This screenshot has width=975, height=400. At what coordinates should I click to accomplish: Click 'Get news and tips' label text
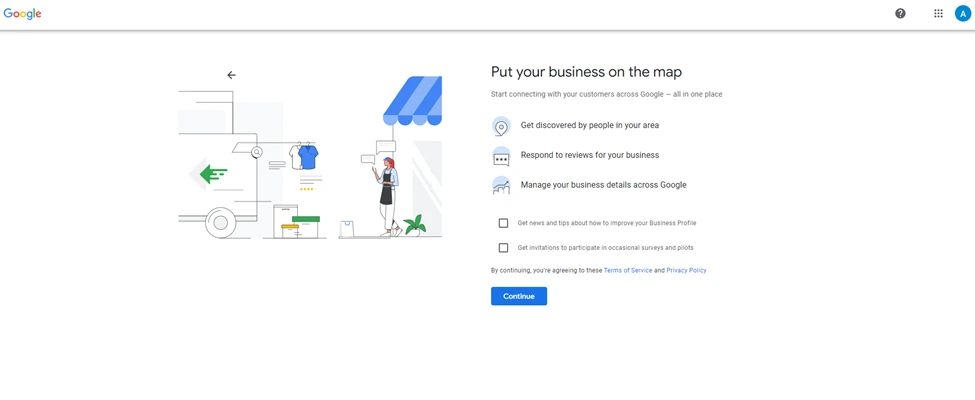pos(606,223)
